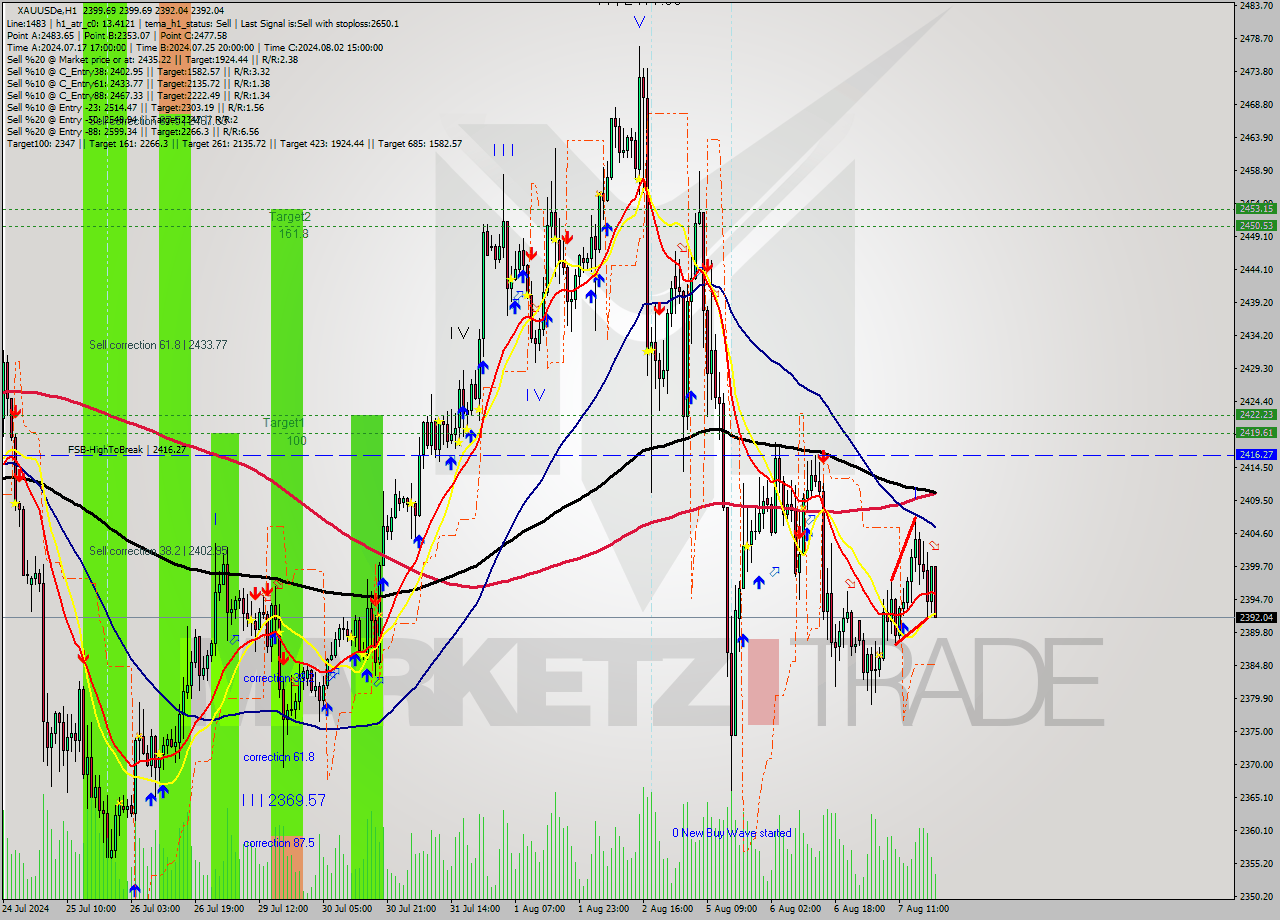Click the '25 Jul 10:00' time axis label

point(90,909)
